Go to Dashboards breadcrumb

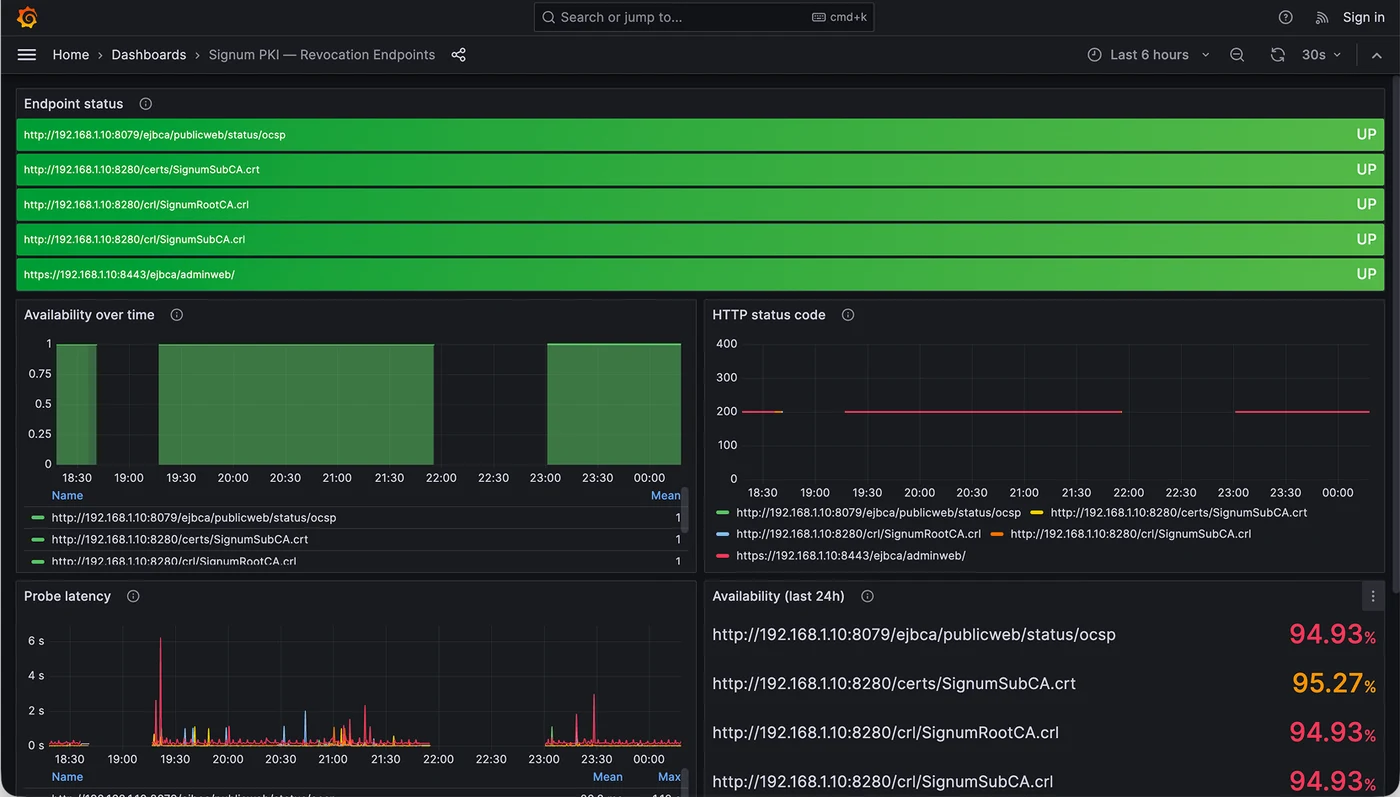point(149,55)
